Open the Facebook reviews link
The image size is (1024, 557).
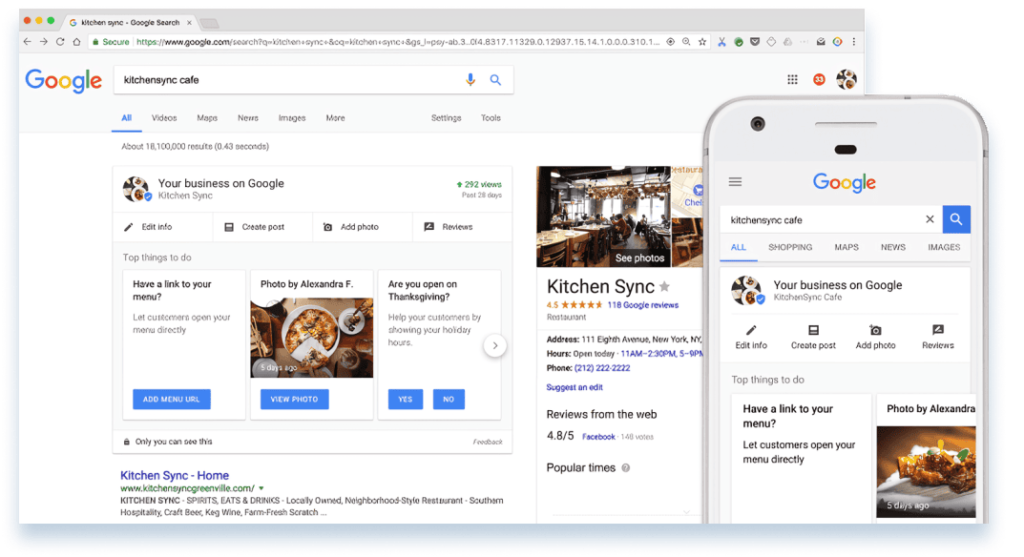point(598,437)
